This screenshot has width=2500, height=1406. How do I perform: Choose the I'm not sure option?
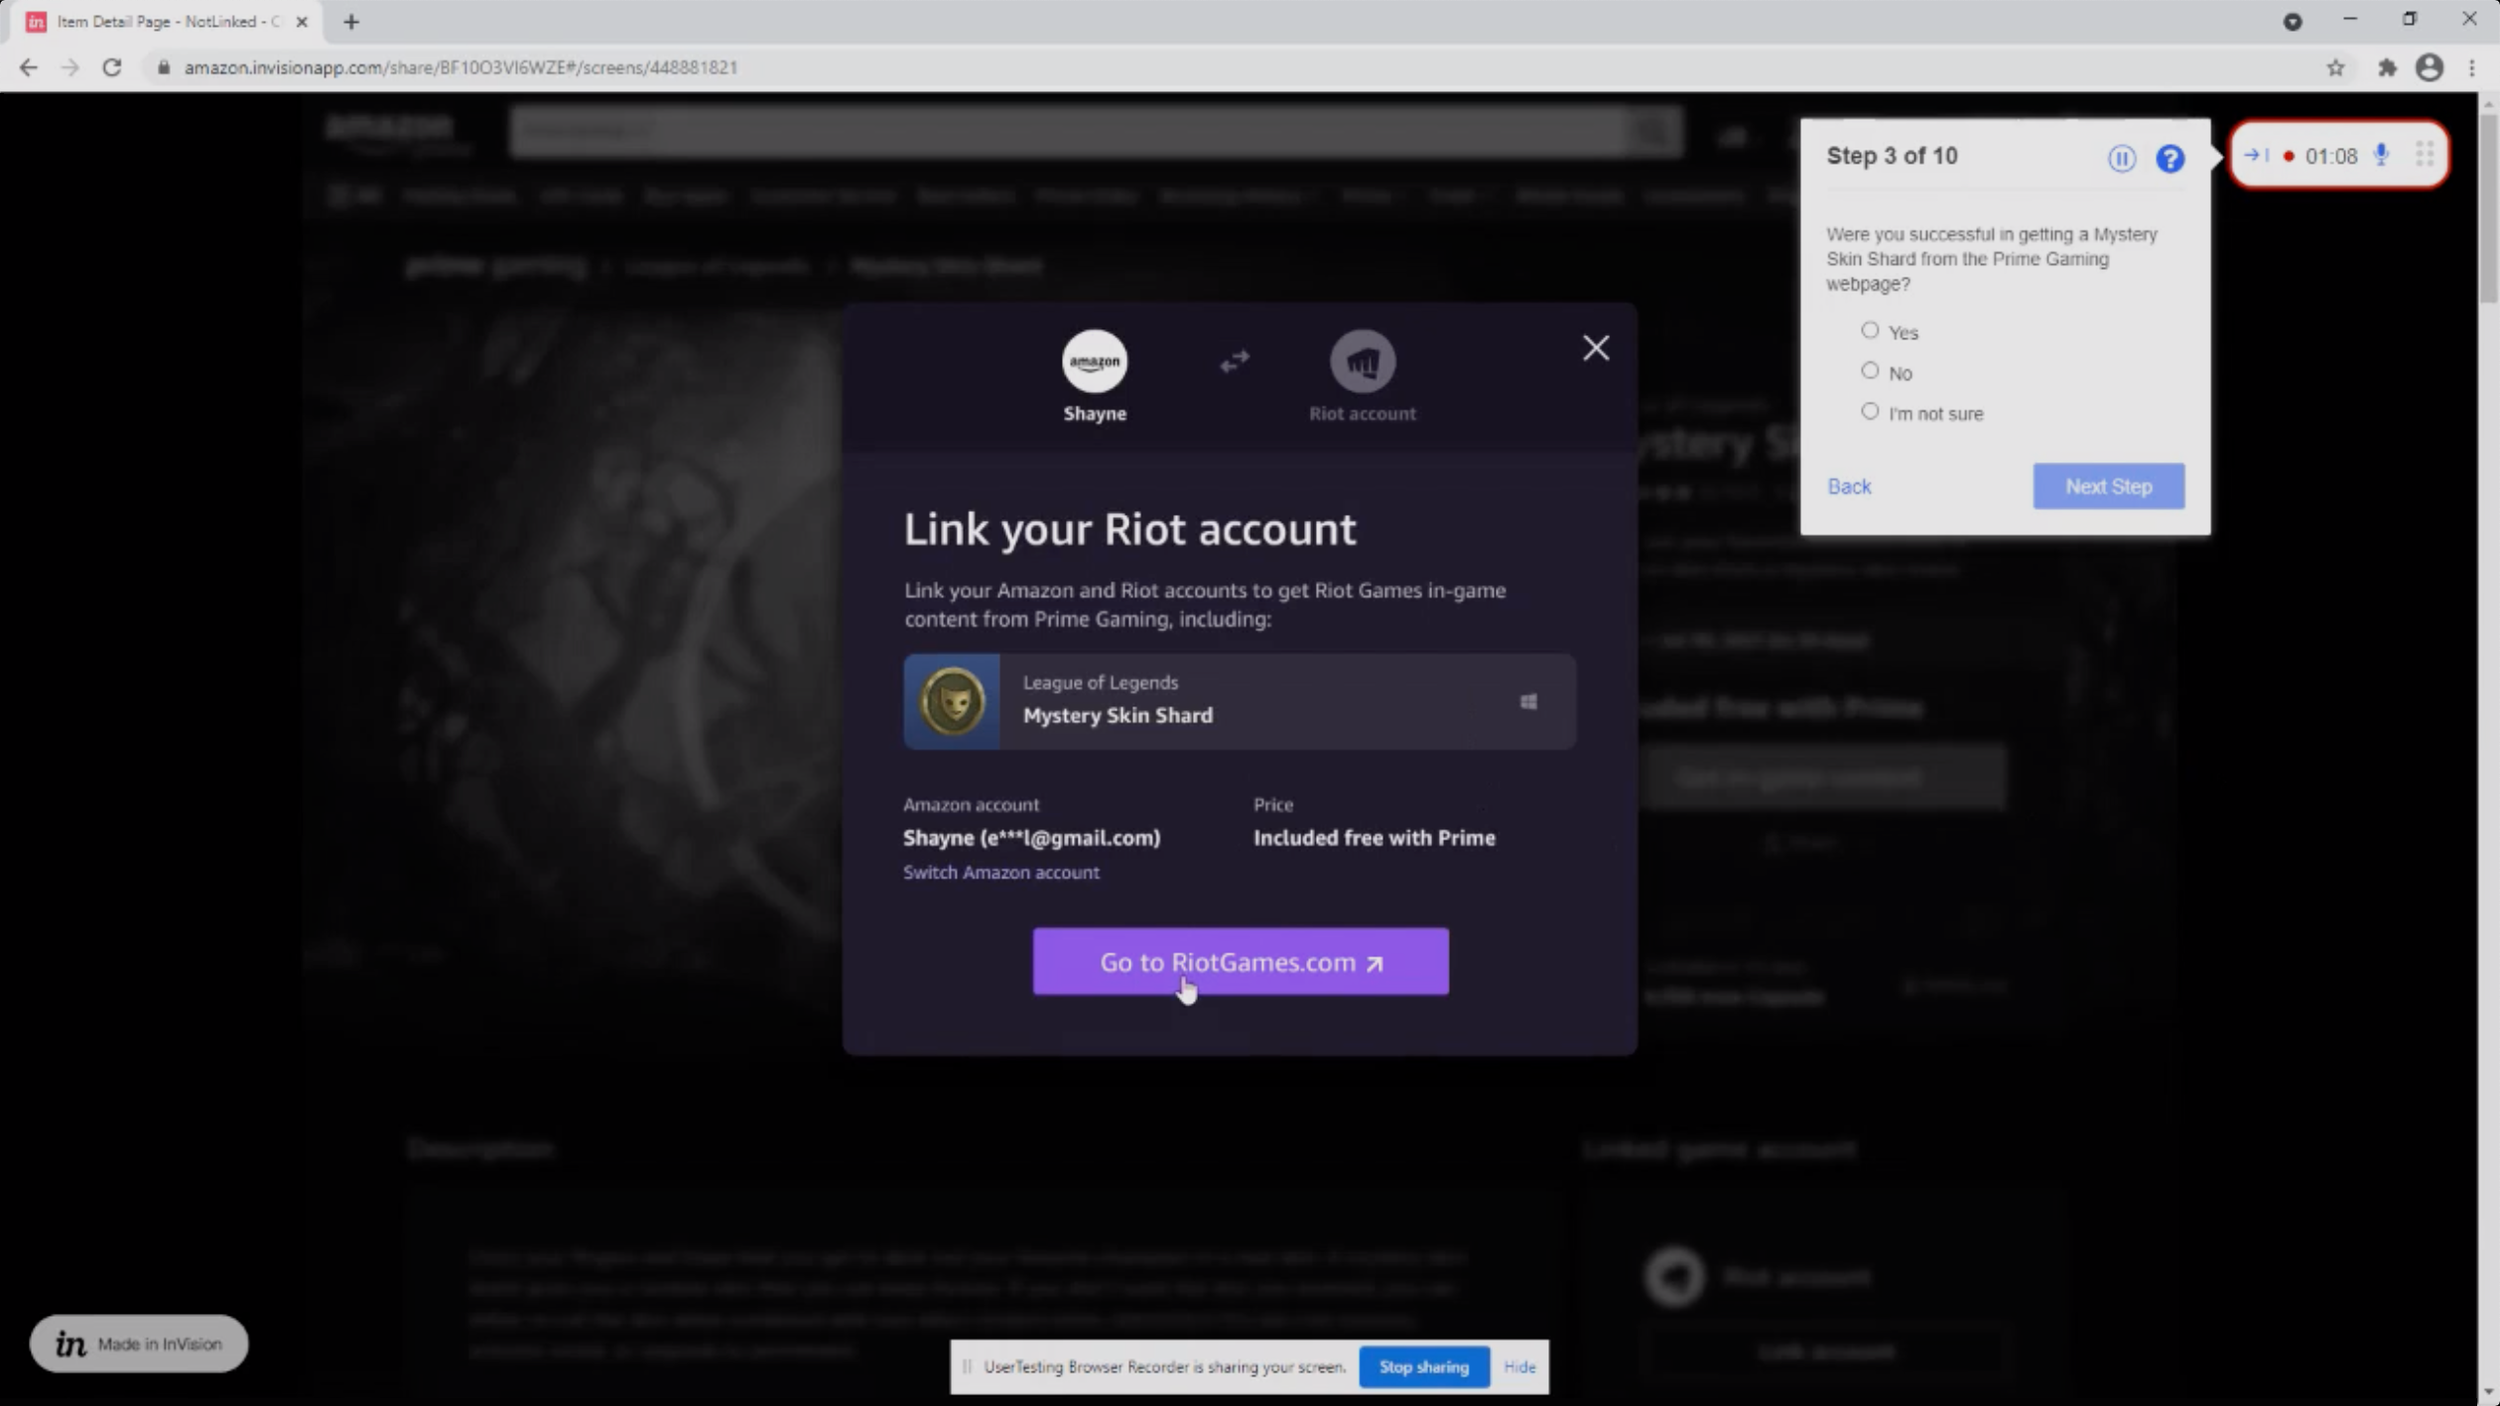(1869, 412)
